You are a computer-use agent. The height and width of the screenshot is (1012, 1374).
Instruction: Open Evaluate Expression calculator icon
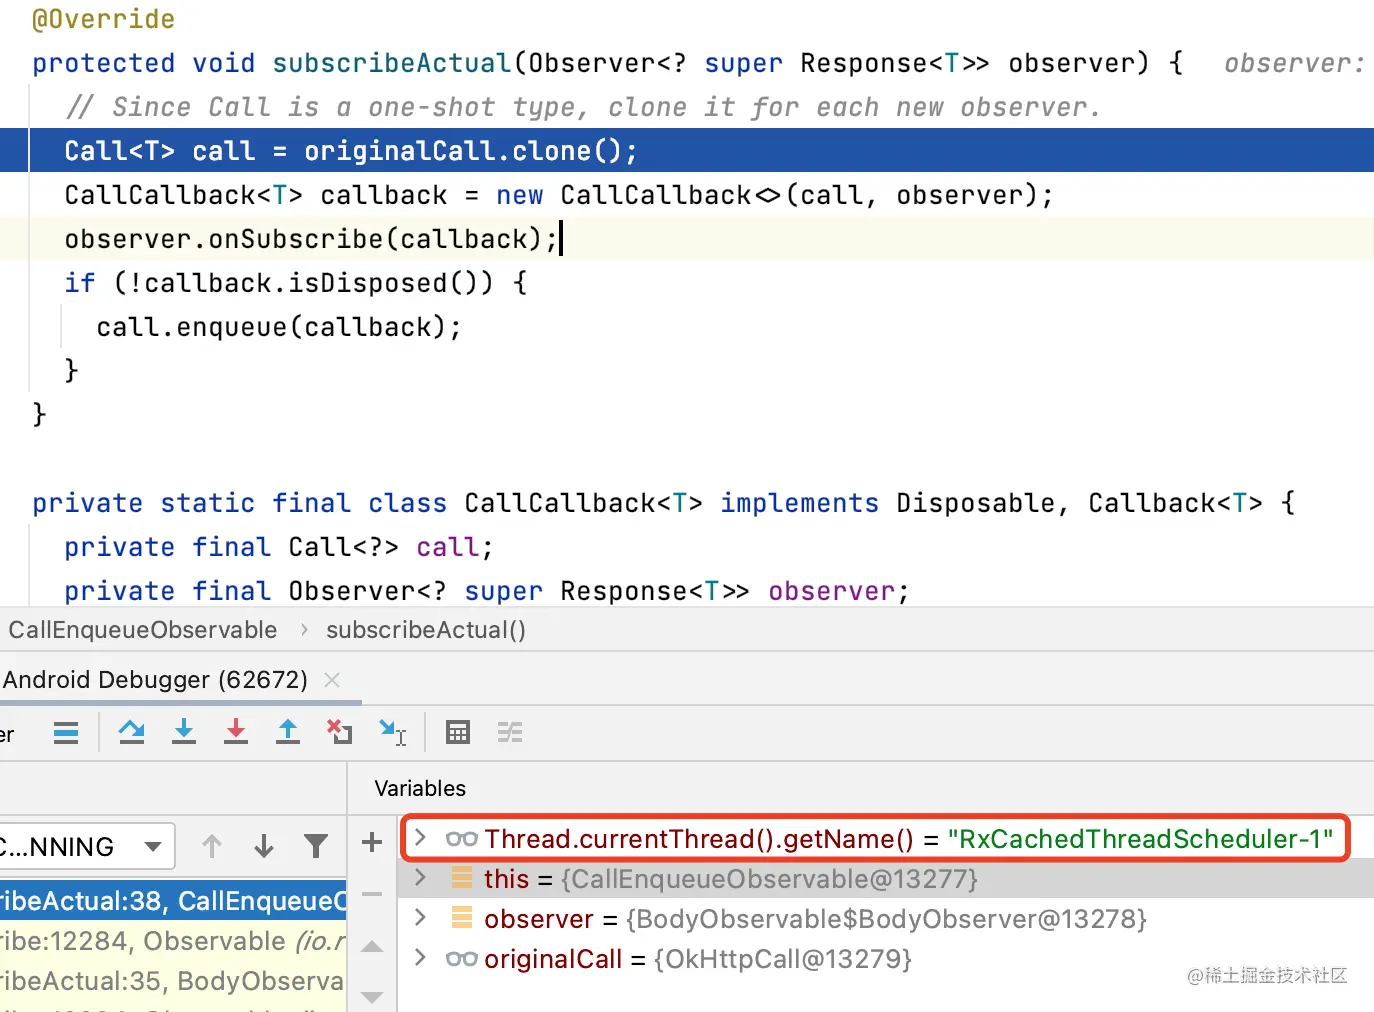coord(458,732)
